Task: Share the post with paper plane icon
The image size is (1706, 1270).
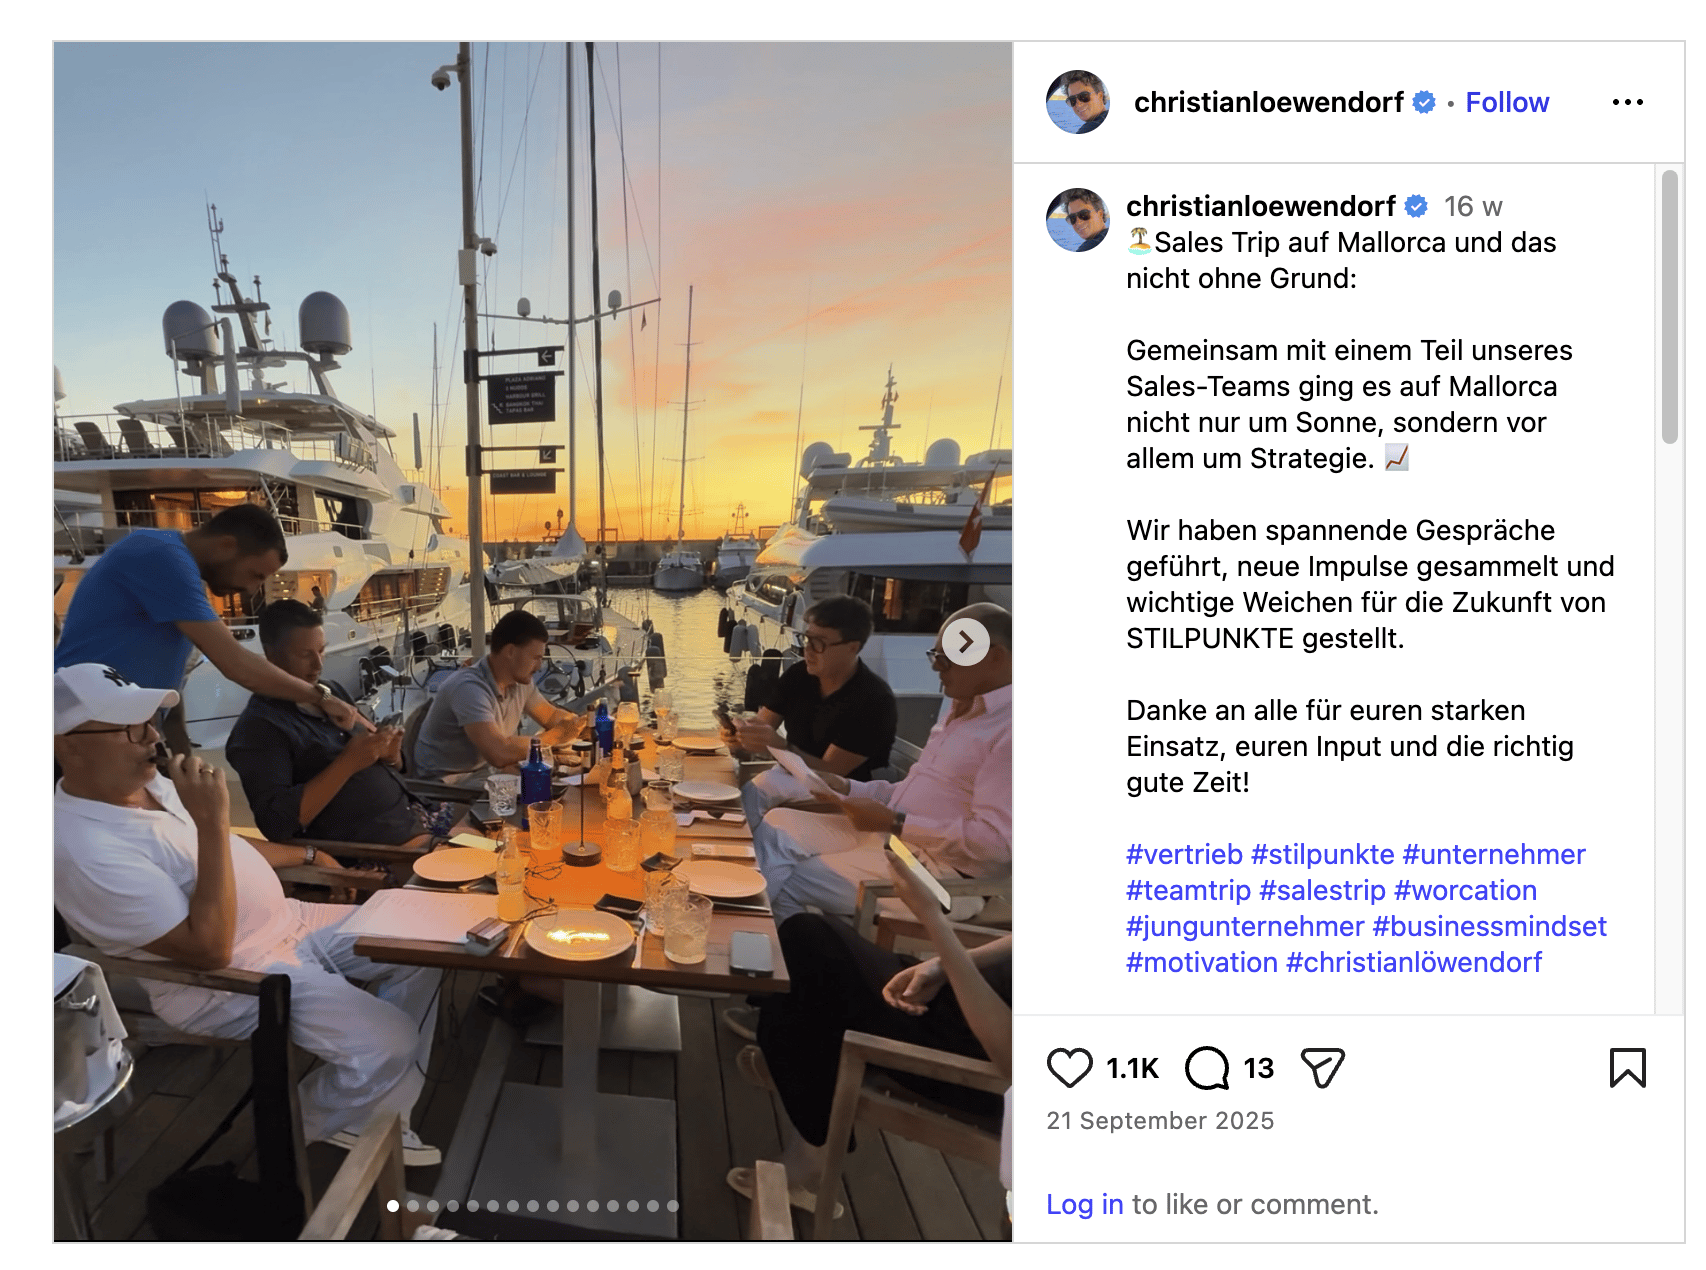Action: pyautogui.click(x=1322, y=1068)
